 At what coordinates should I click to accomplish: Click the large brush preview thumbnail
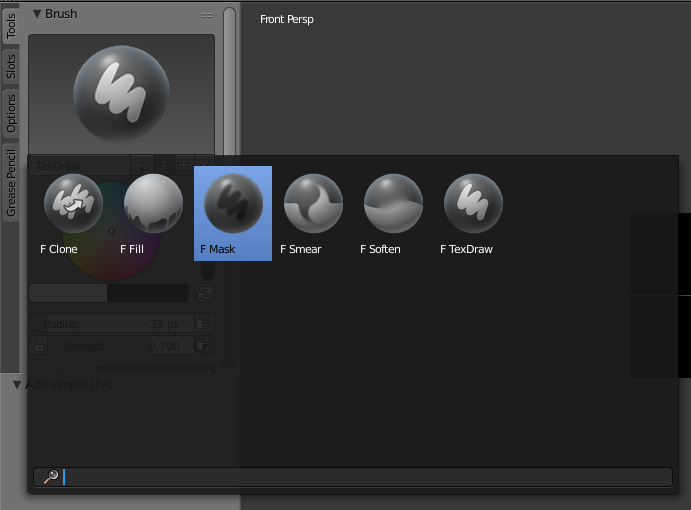click(x=122, y=94)
